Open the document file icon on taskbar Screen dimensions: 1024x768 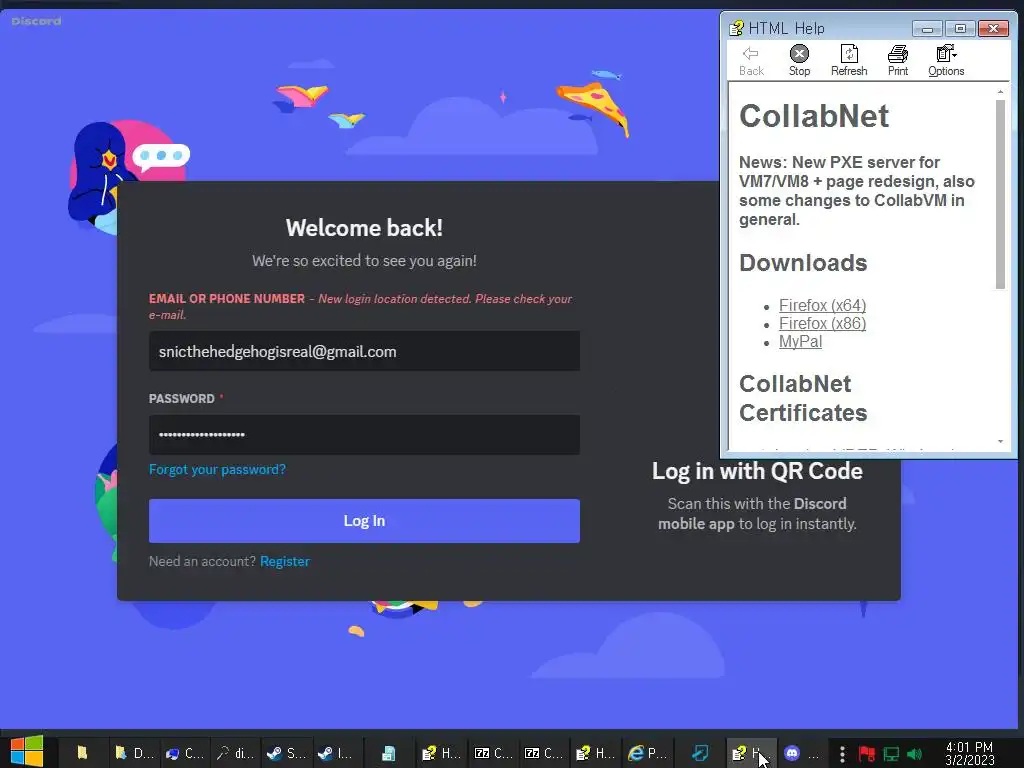[389, 753]
